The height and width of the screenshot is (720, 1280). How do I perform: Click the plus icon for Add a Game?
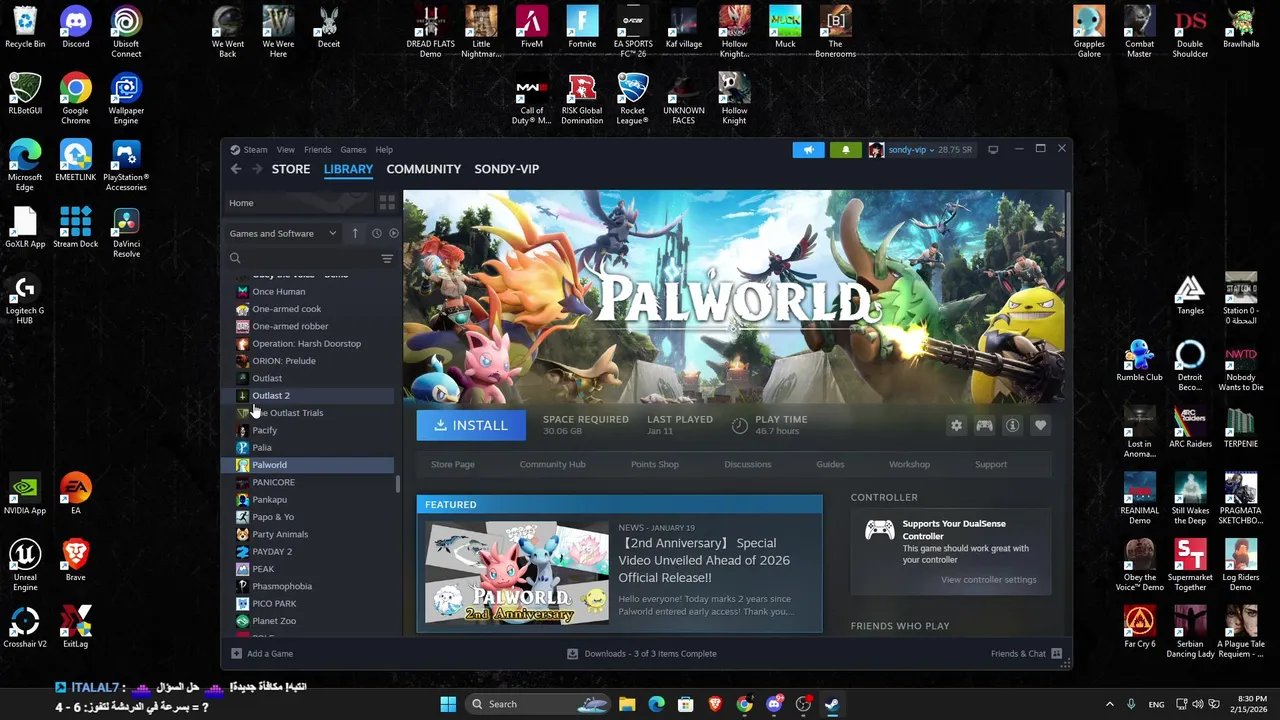click(236, 654)
